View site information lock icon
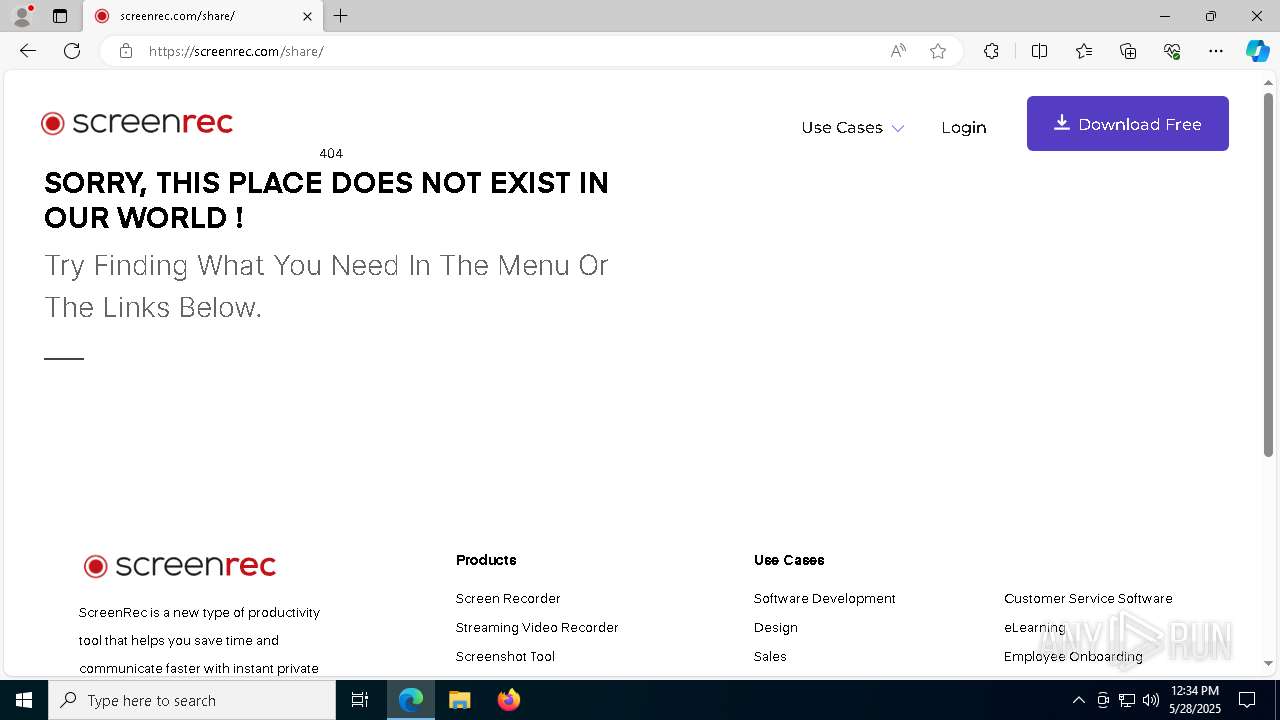The width and height of the screenshot is (1280, 720). 126,51
